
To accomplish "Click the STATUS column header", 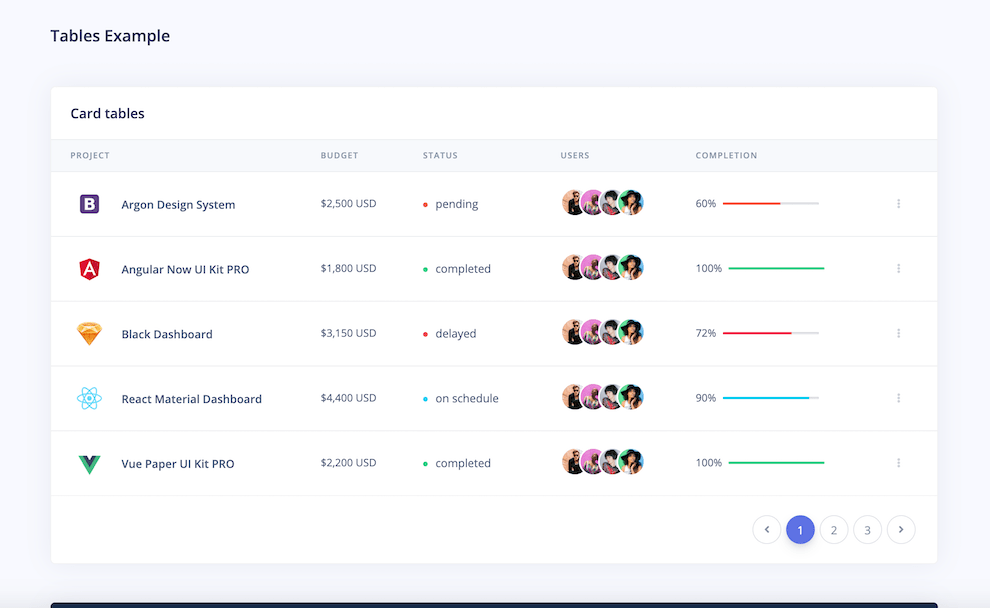I will pyautogui.click(x=440, y=155).
